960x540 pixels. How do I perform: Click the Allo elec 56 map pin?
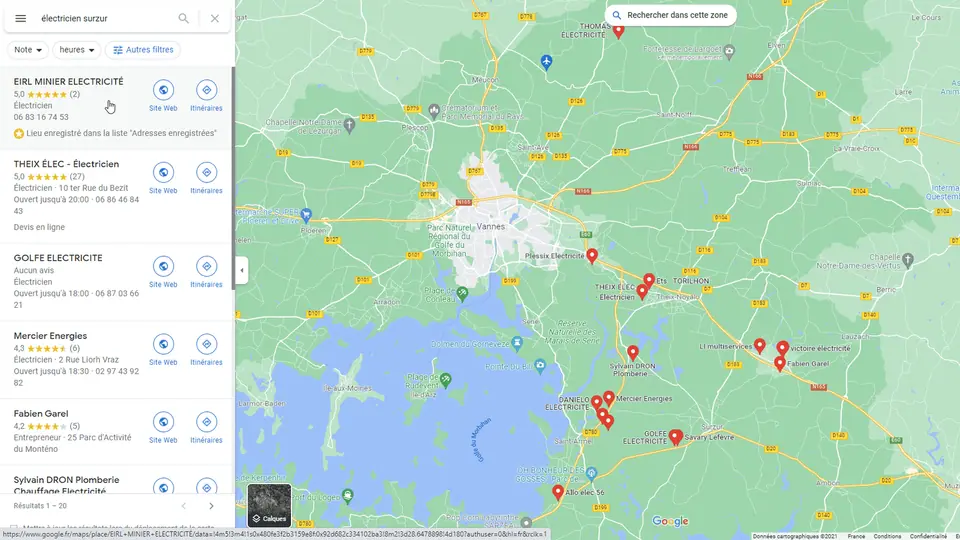click(558, 493)
